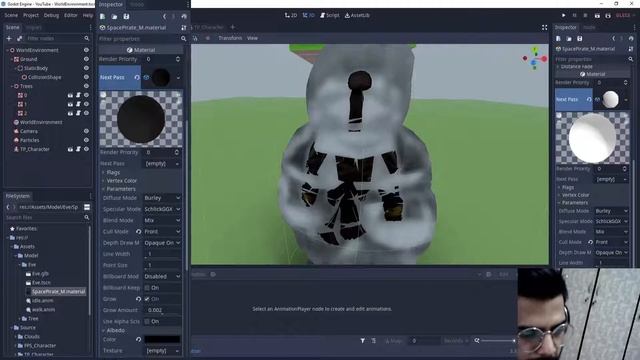Viewport: 640px width, 360px height.
Task: Toggle visibility of CollisionShape node
Action: point(86,77)
